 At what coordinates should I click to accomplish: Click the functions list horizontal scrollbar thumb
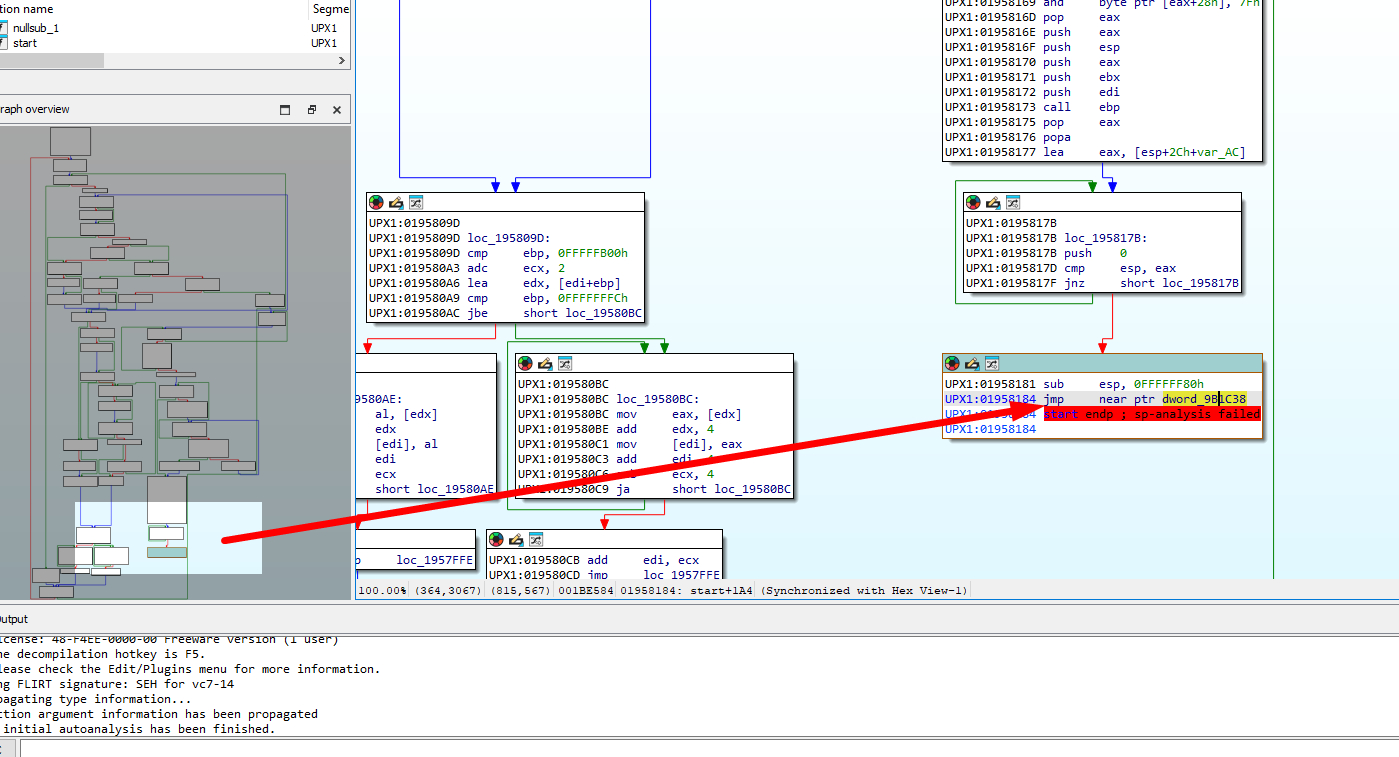coord(51,61)
